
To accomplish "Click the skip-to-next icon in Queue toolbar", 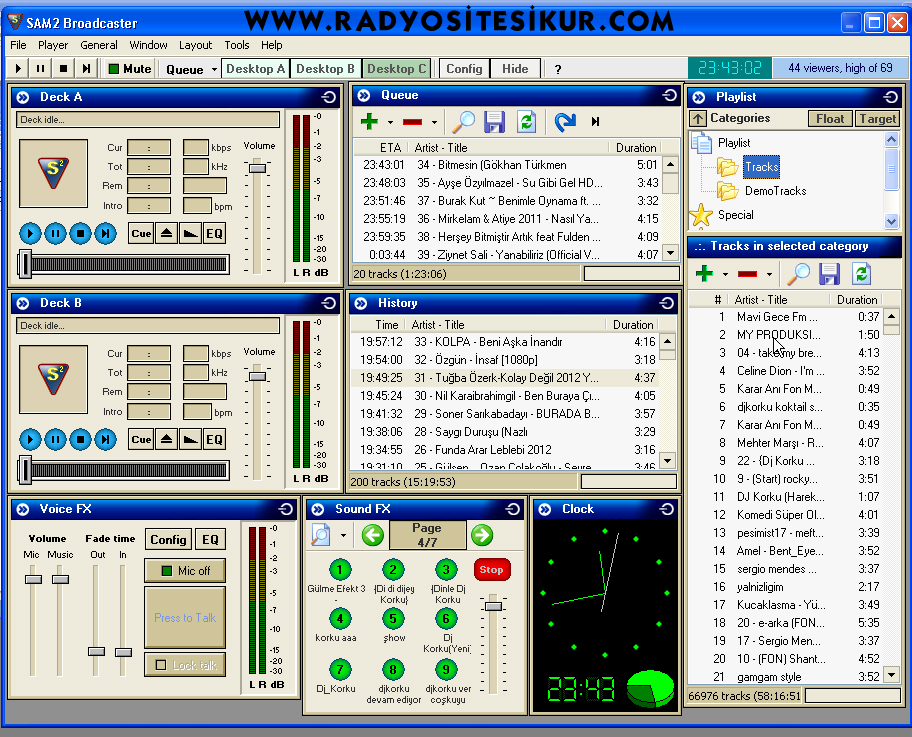I will (x=595, y=122).
